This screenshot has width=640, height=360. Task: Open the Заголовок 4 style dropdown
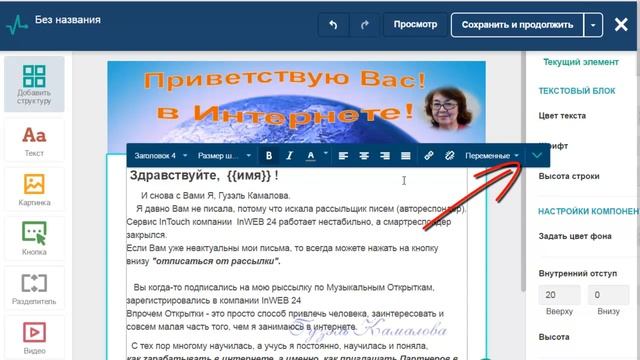[x=161, y=156]
